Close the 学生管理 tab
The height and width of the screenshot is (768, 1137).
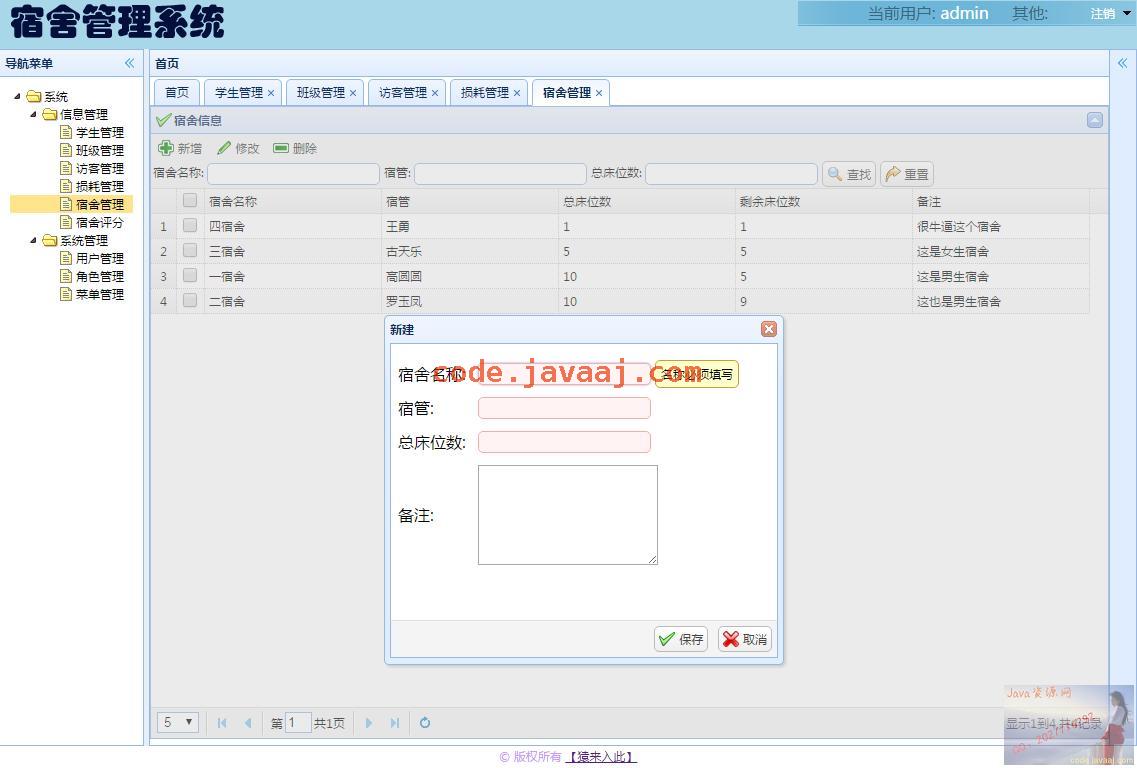click(271, 93)
